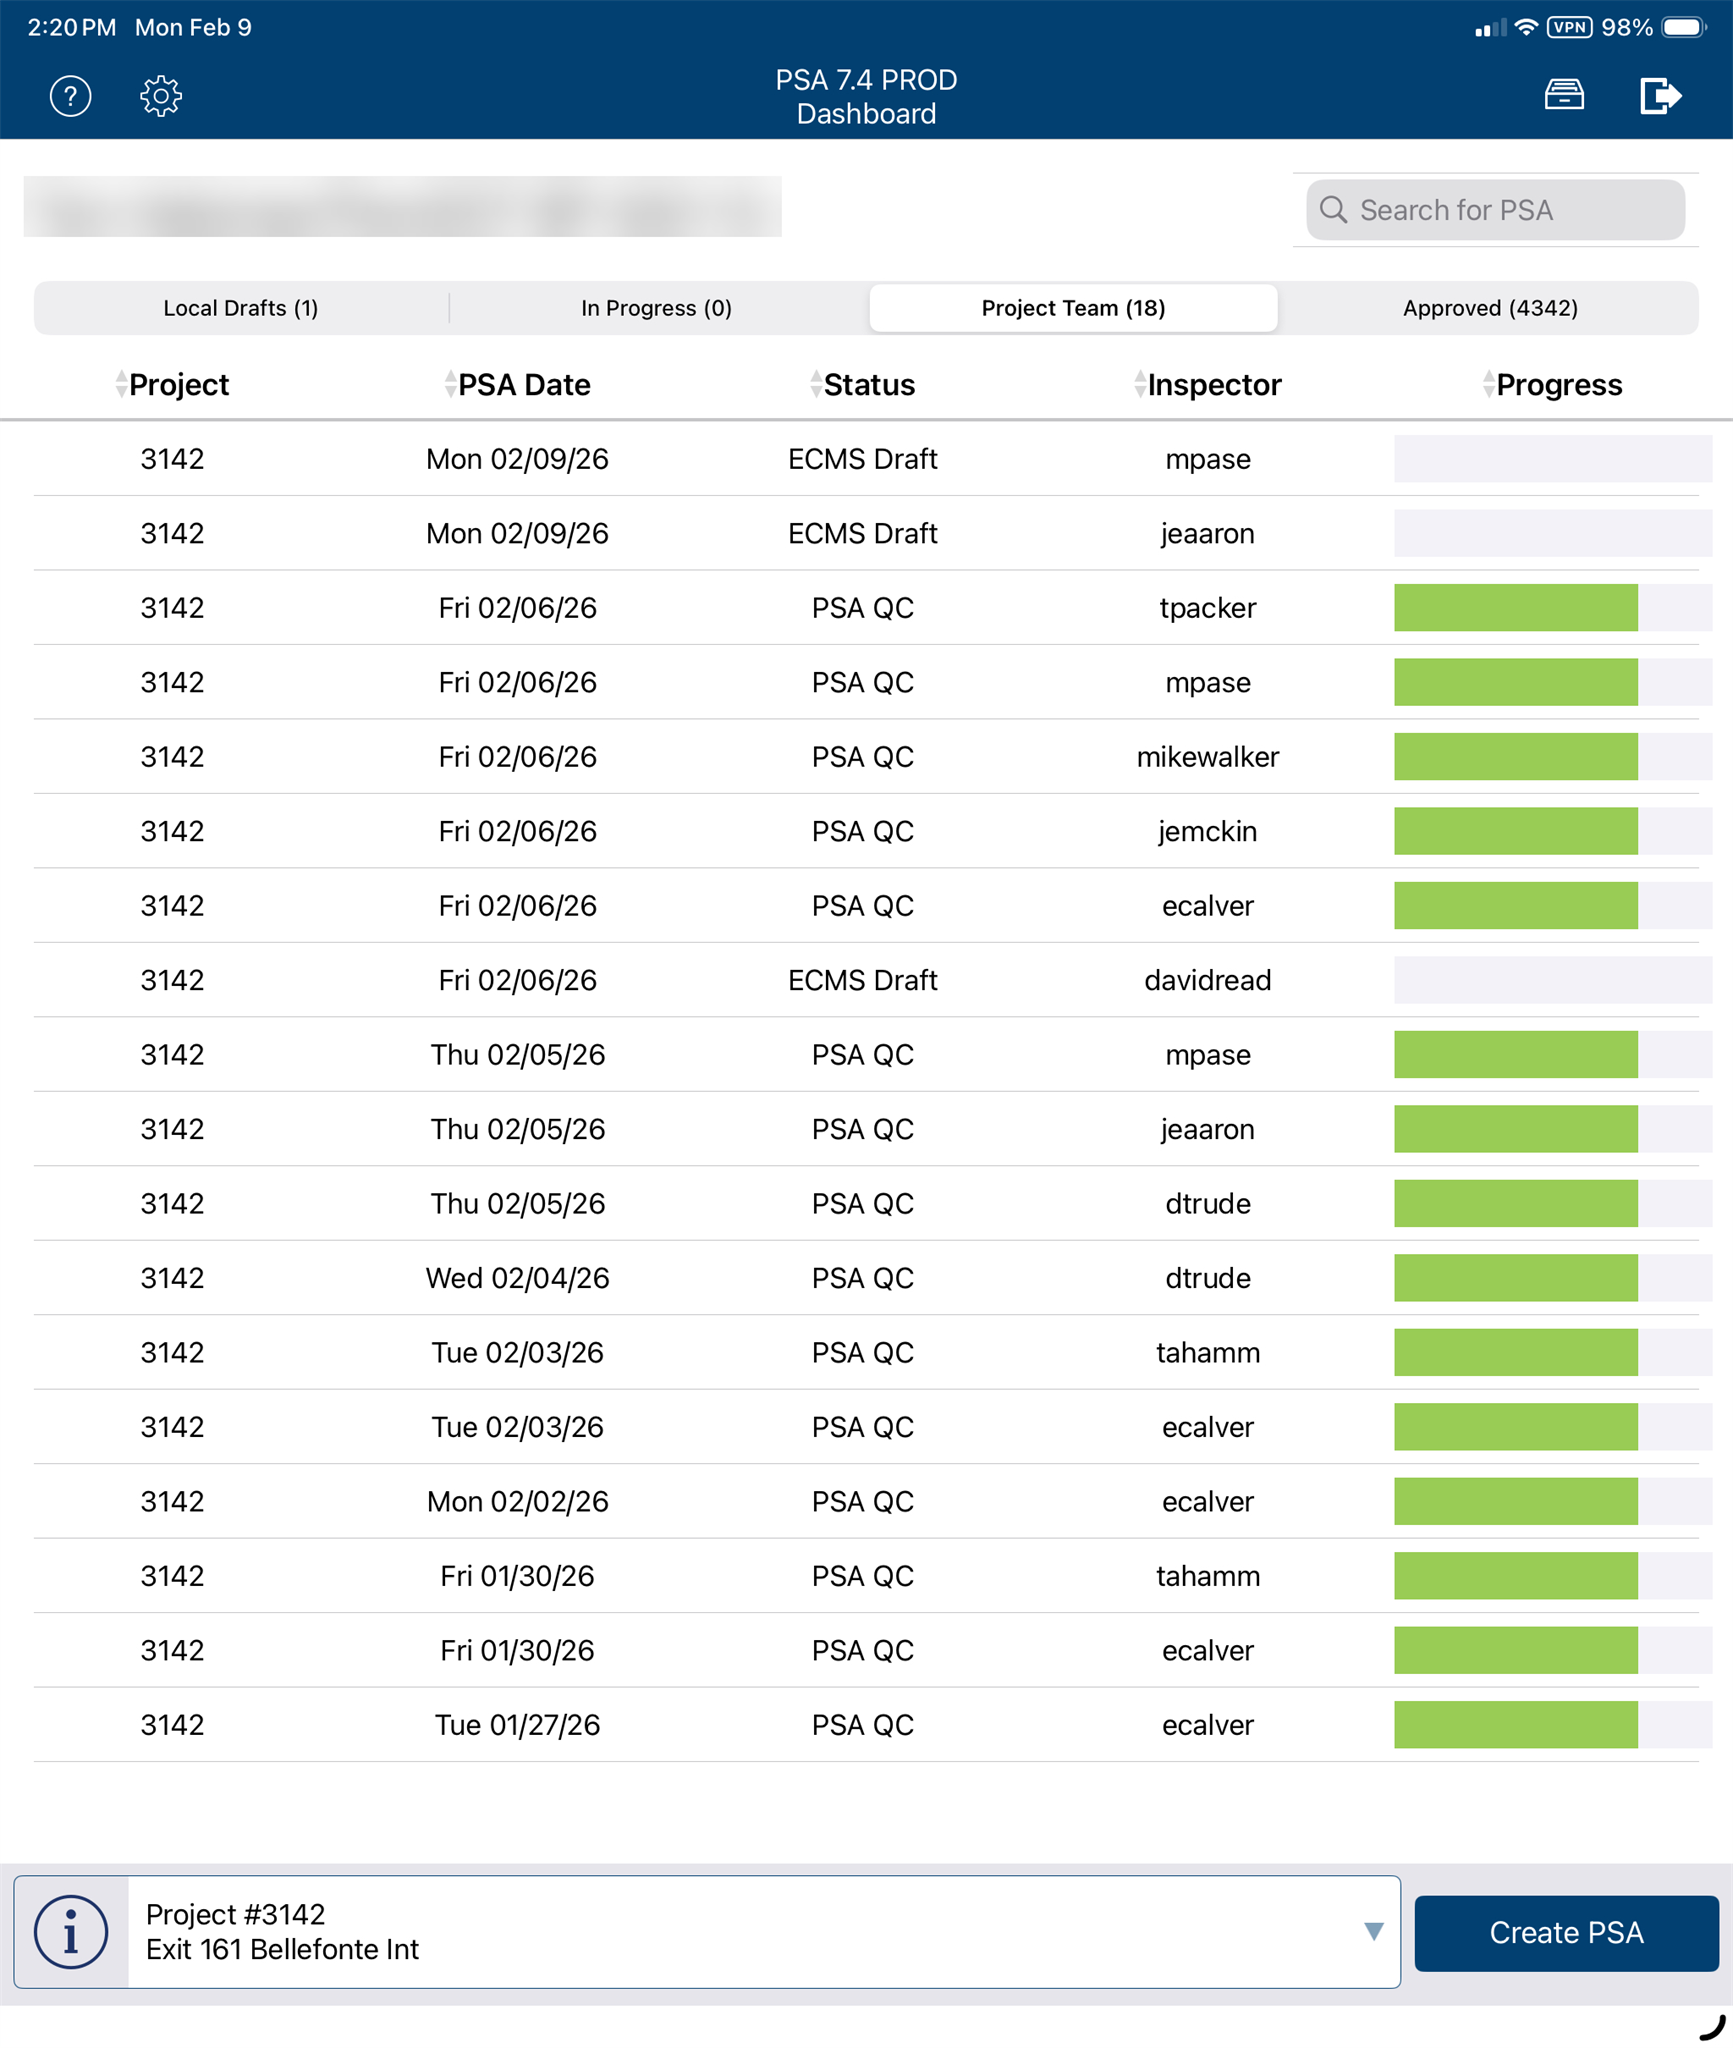Sort by PSA Date column

(x=517, y=384)
